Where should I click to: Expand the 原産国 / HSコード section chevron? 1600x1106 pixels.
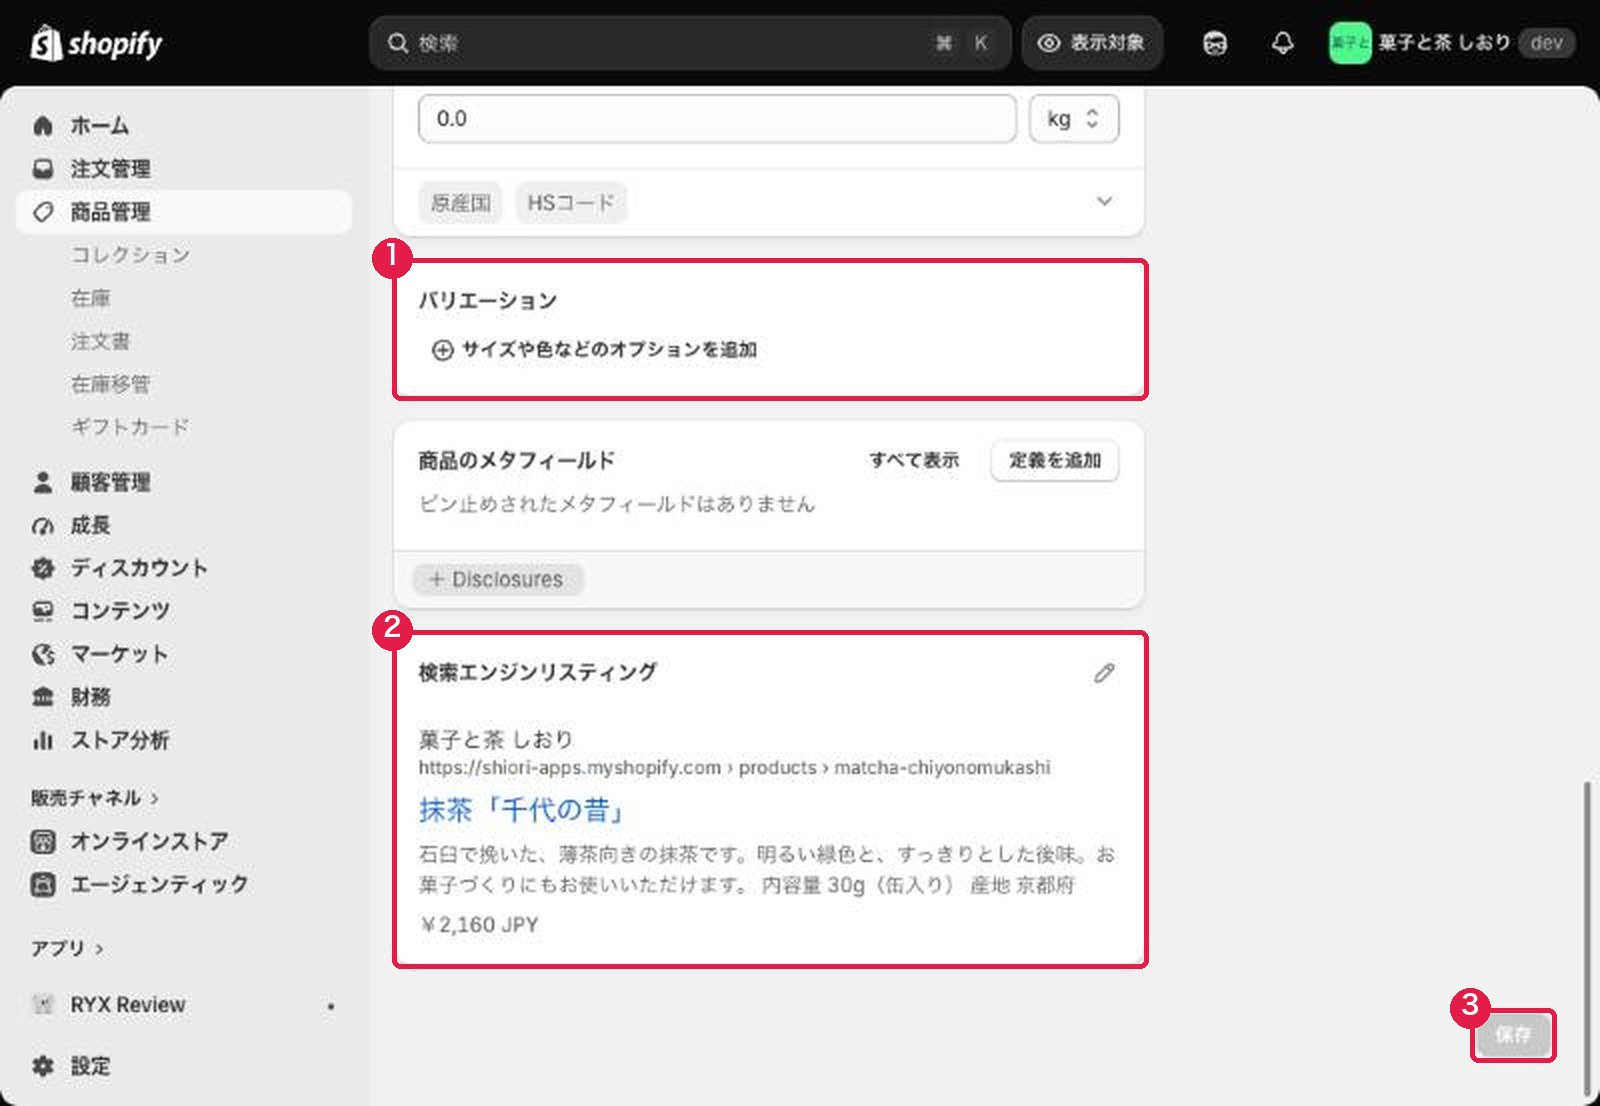coord(1104,201)
